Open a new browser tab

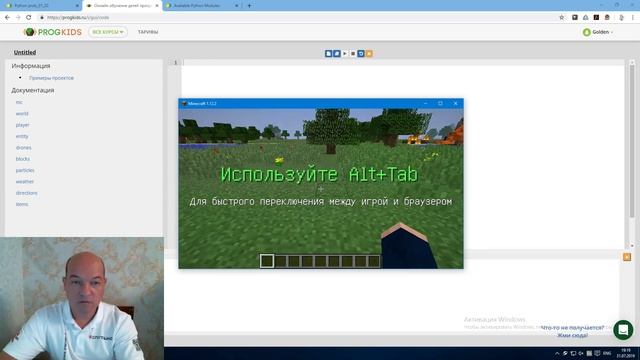(249, 6)
